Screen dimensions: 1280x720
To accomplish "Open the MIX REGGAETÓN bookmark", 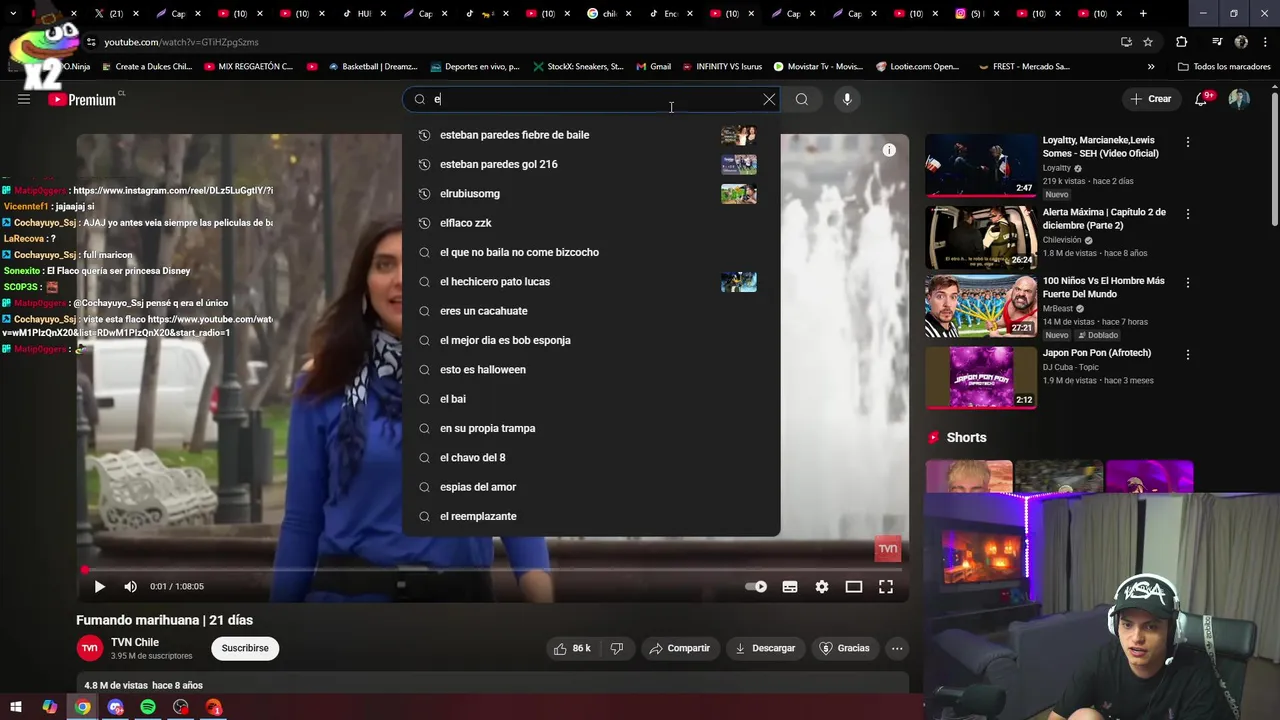I will point(248,67).
